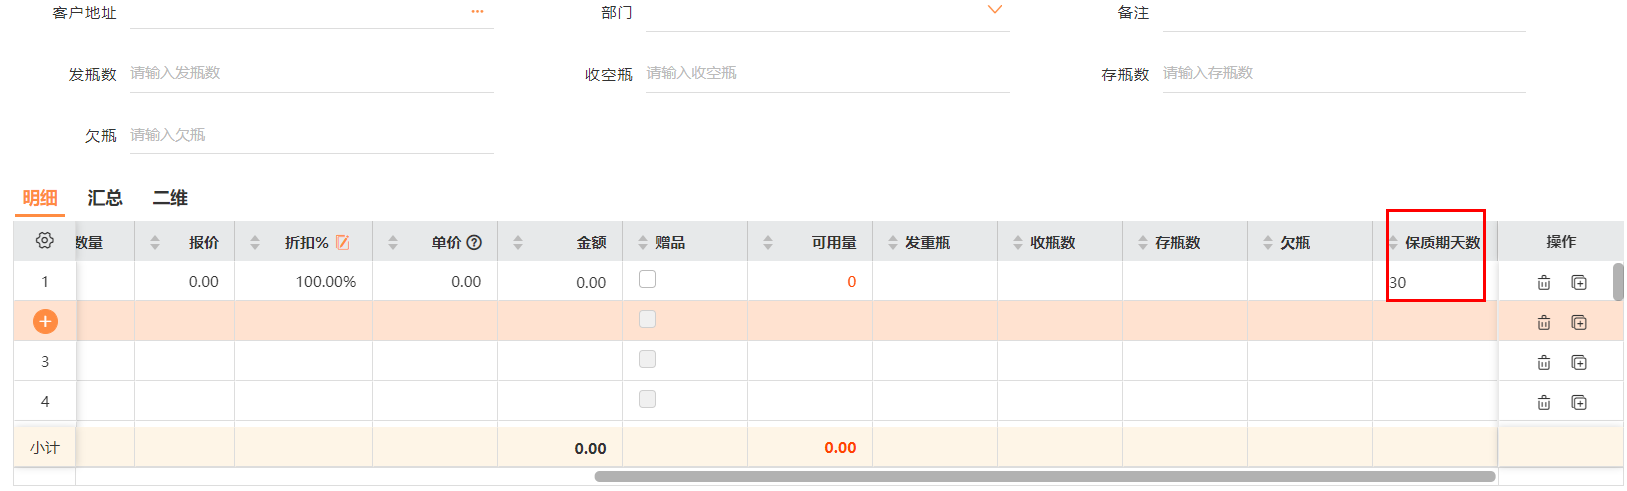1627x491 pixels.
Task: Open the 客户地址 ellipsis picker
Action: (477, 12)
